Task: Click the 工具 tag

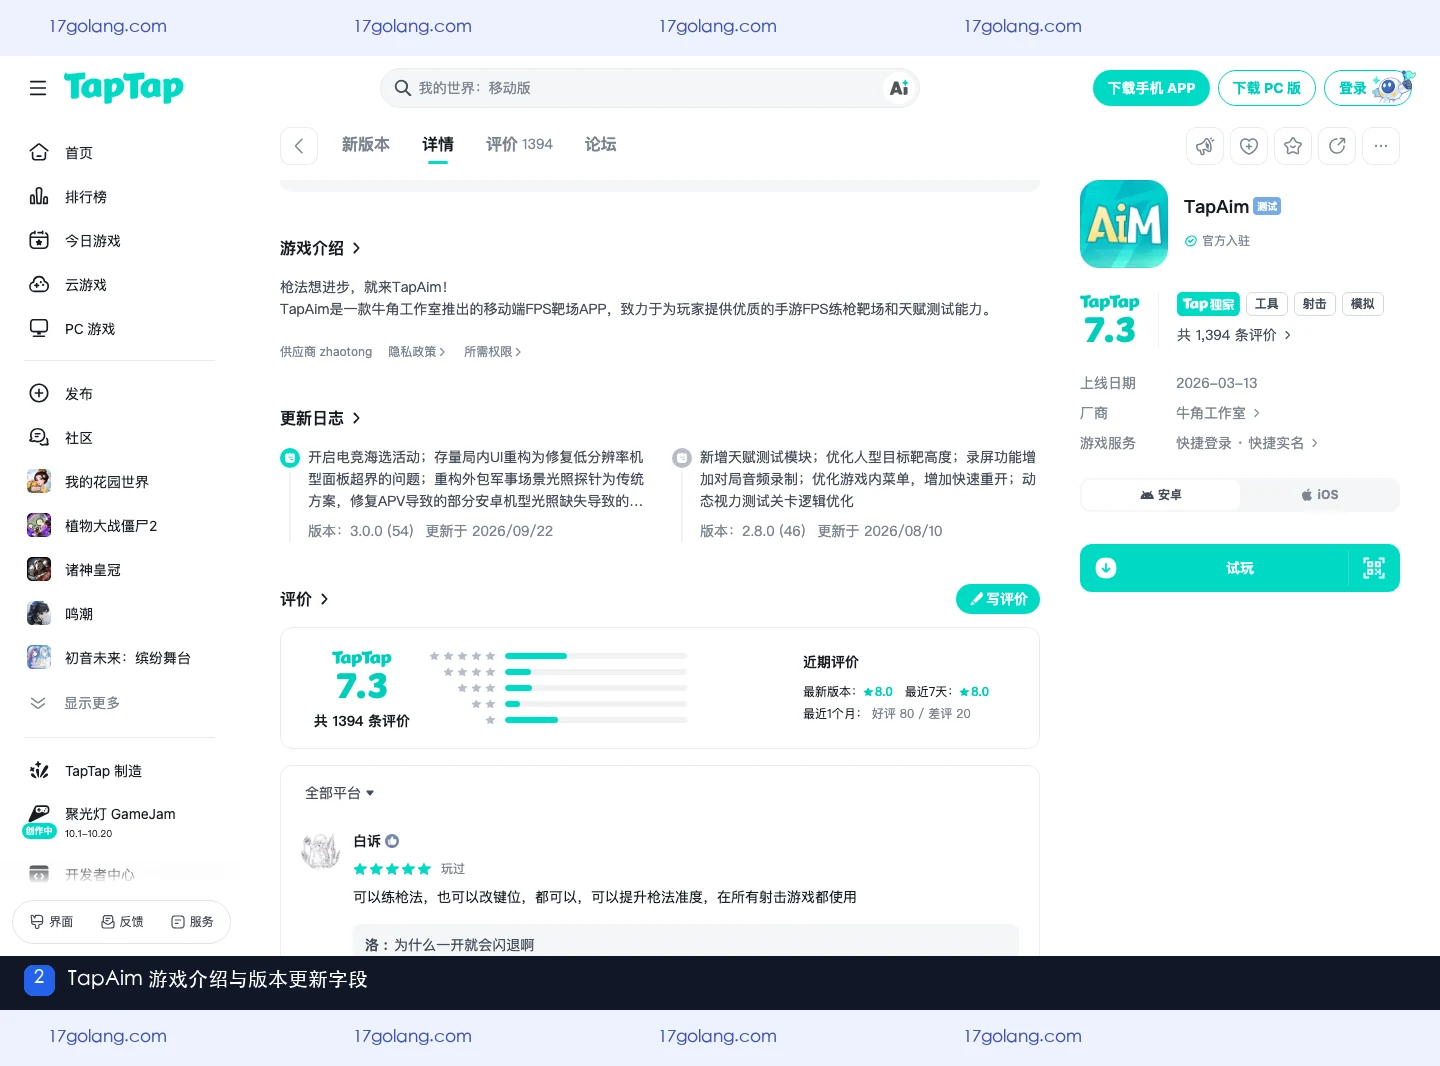Action: [1267, 304]
